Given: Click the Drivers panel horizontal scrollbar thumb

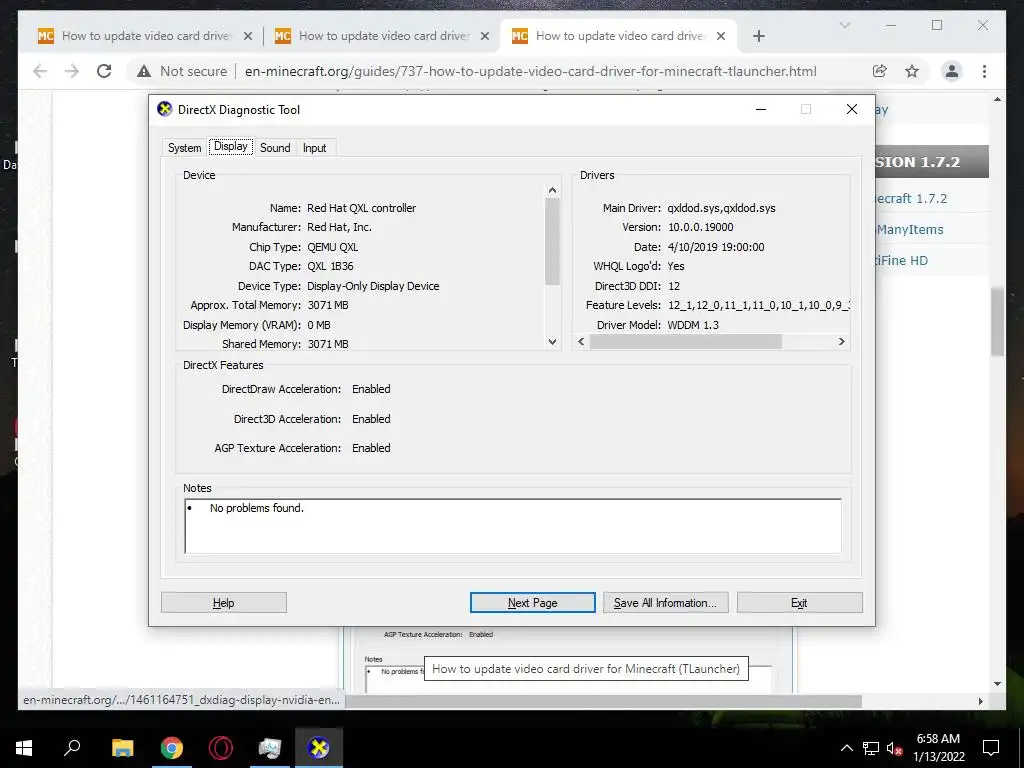Looking at the screenshot, I should (686, 342).
